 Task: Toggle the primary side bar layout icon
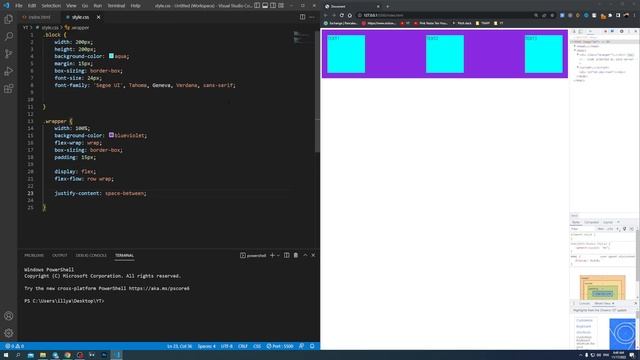pos(257,6)
